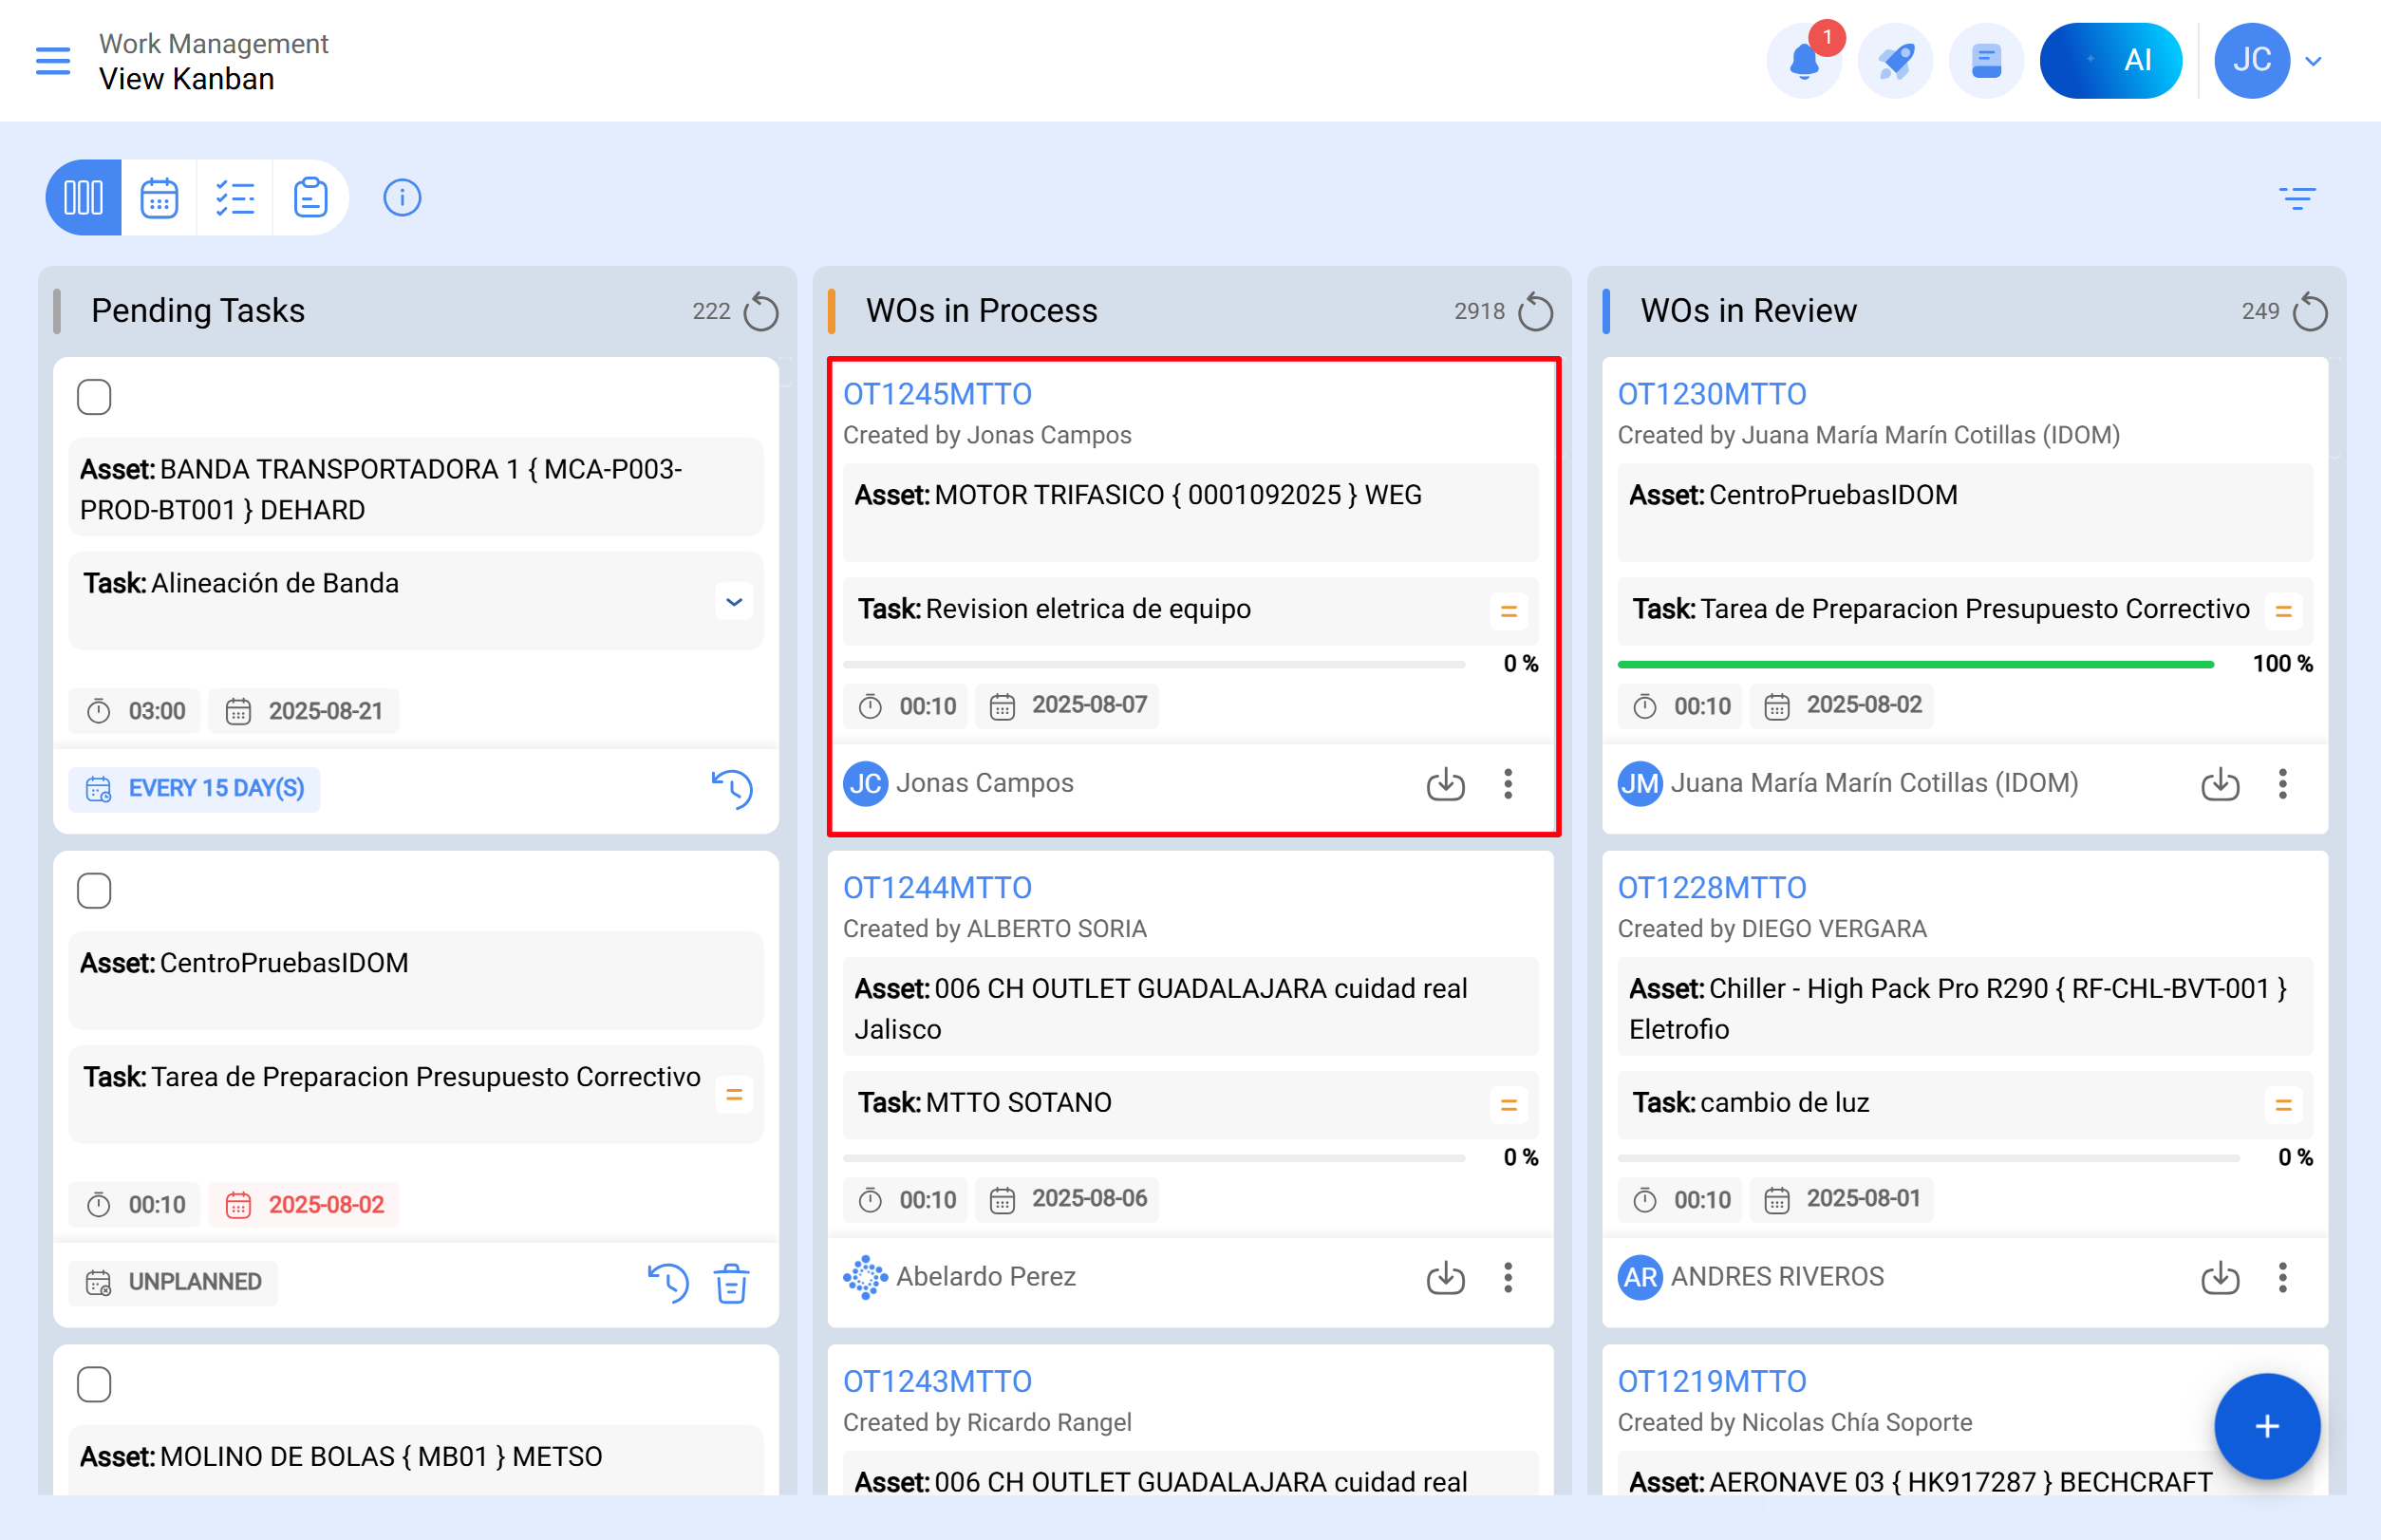Open the three-dot menu on OT1244MTTO
Viewport: 2381px width, 1540px height.
tap(1508, 1277)
